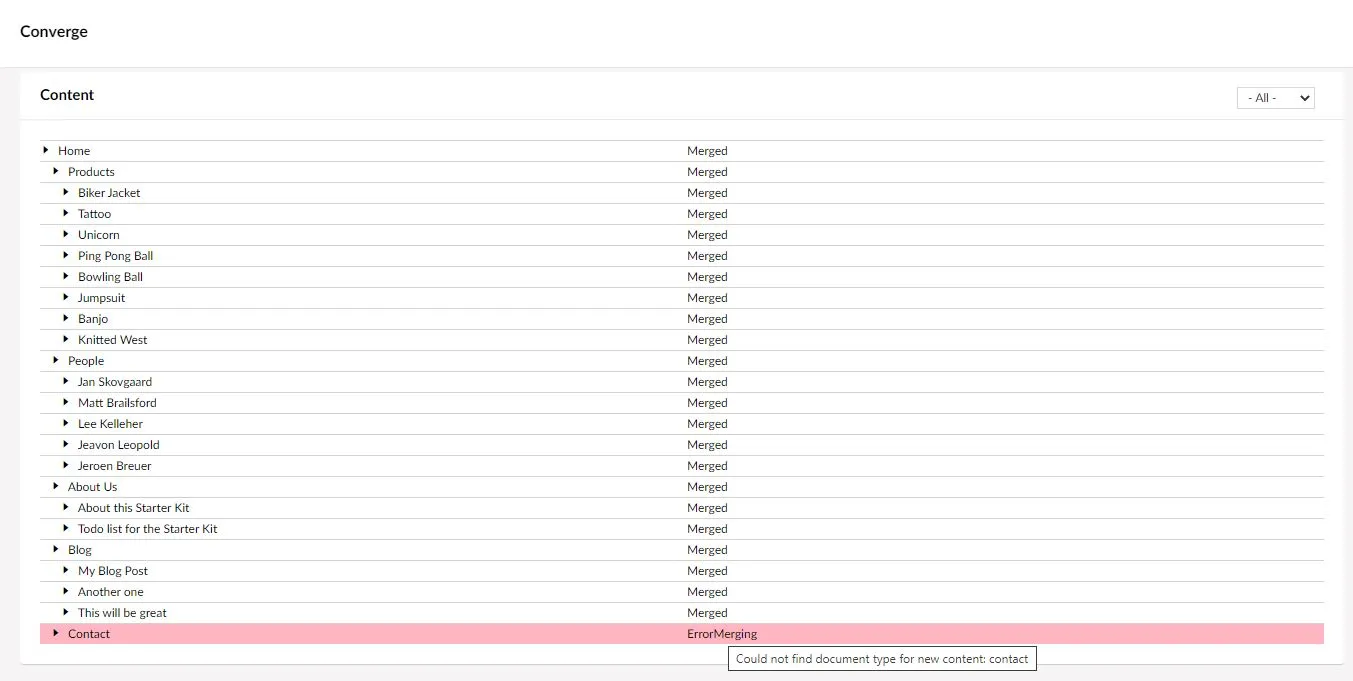Open the All filter dropdown
The height and width of the screenshot is (681, 1353).
[x=1275, y=98]
